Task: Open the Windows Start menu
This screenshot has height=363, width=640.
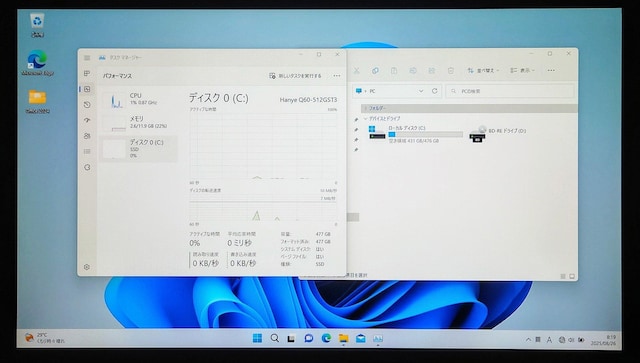Action: (x=257, y=338)
